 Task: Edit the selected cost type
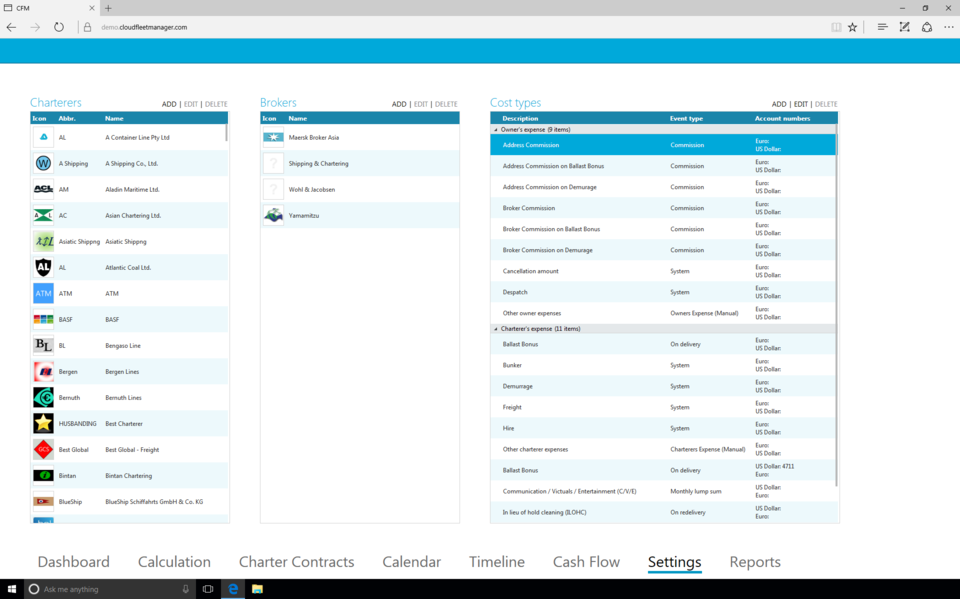click(x=800, y=104)
